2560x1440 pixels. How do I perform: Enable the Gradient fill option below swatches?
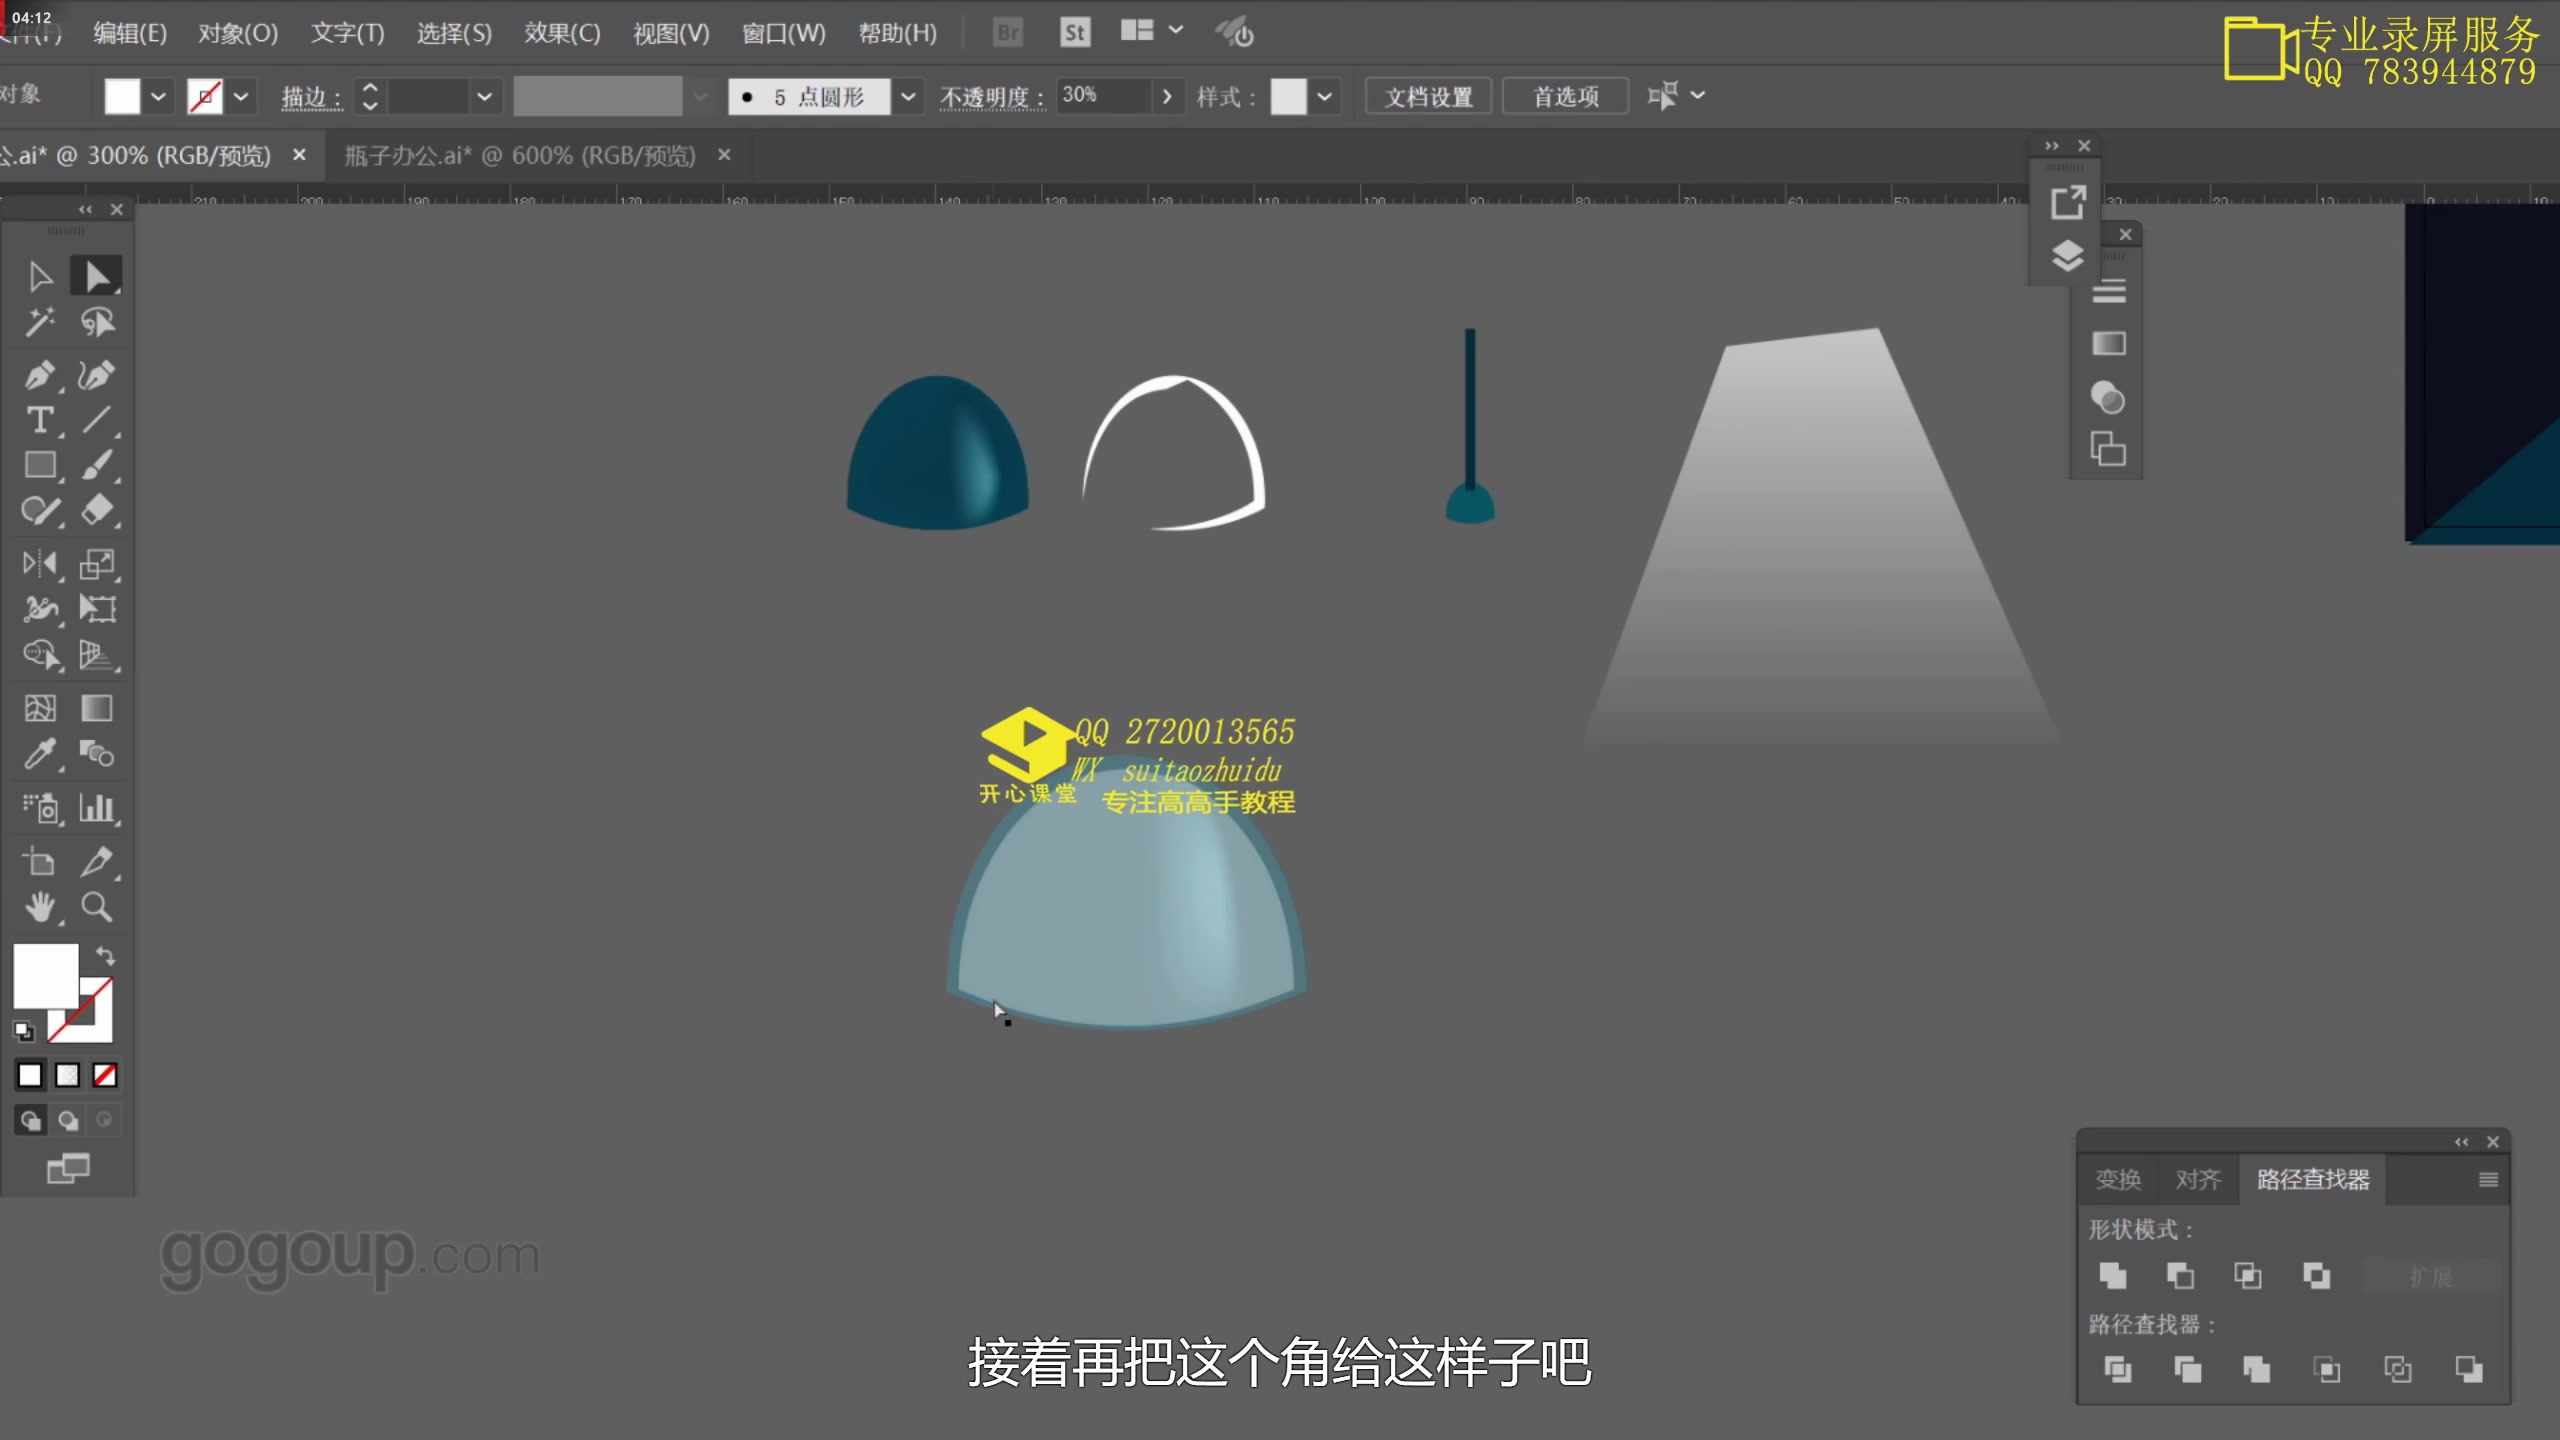[x=66, y=1074]
